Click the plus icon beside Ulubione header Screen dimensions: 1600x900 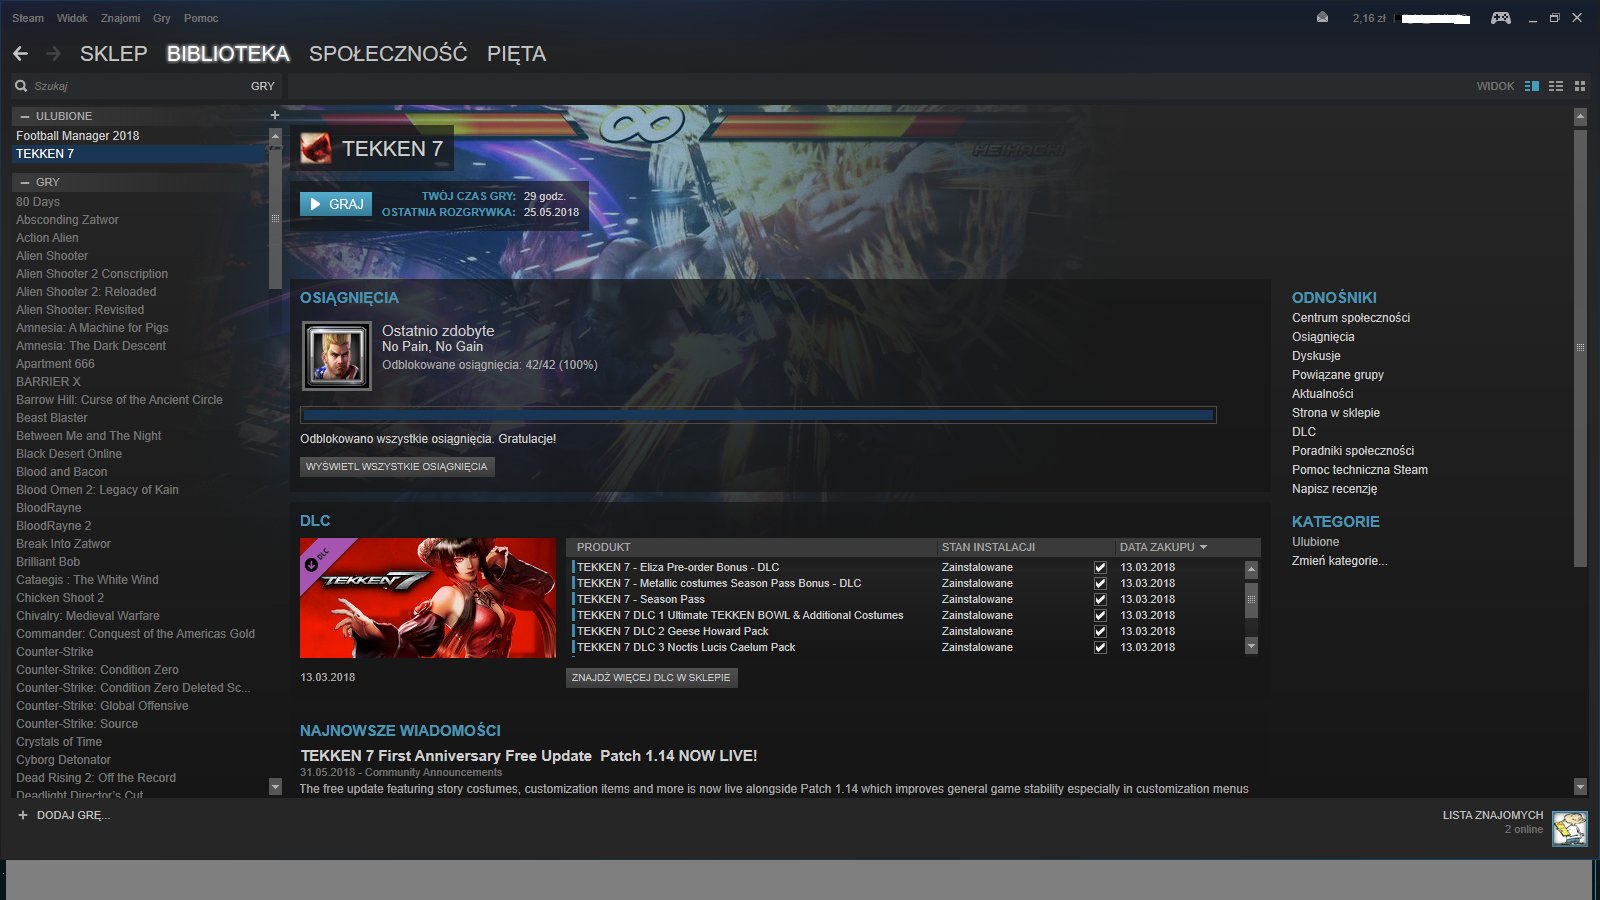coord(275,115)
